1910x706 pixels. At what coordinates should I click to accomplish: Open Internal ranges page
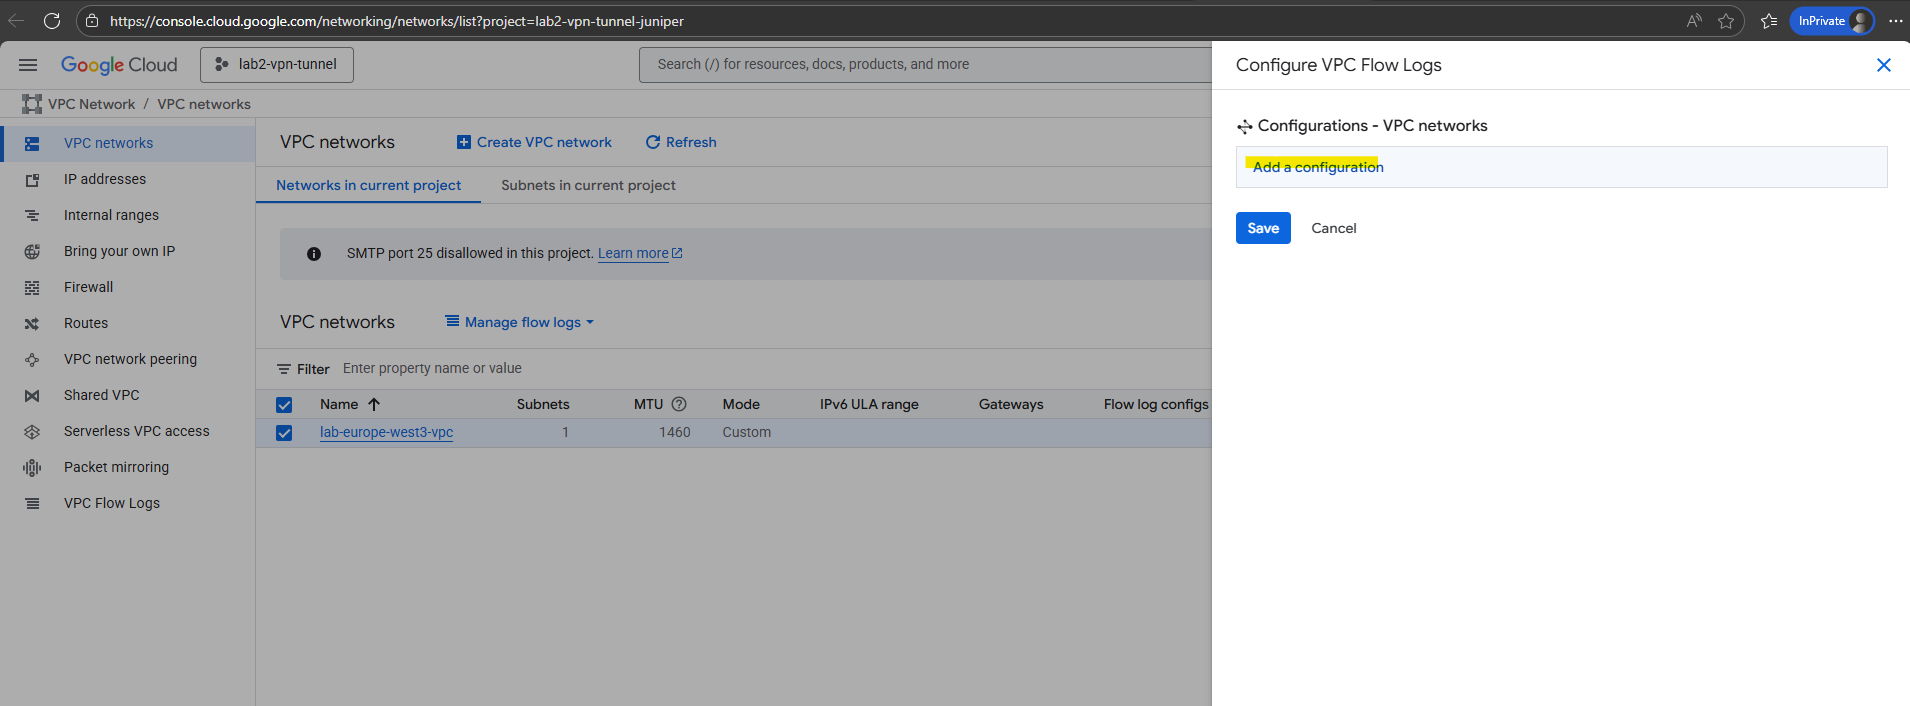pyautogui.click(x=111, y=215)
